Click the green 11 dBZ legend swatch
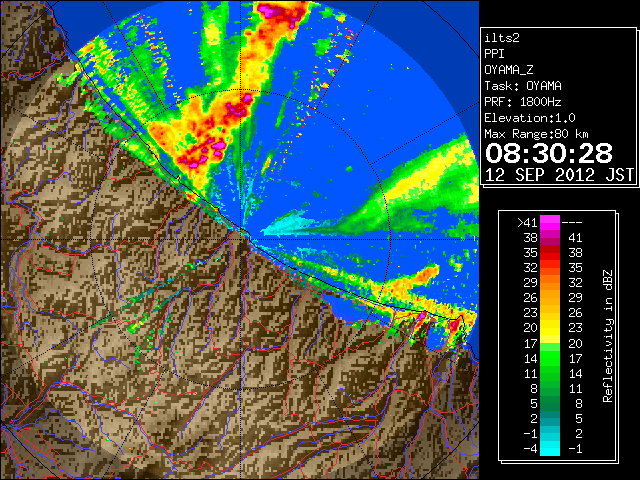The height and width of the screenshot is (480, 640). point(550,373)
